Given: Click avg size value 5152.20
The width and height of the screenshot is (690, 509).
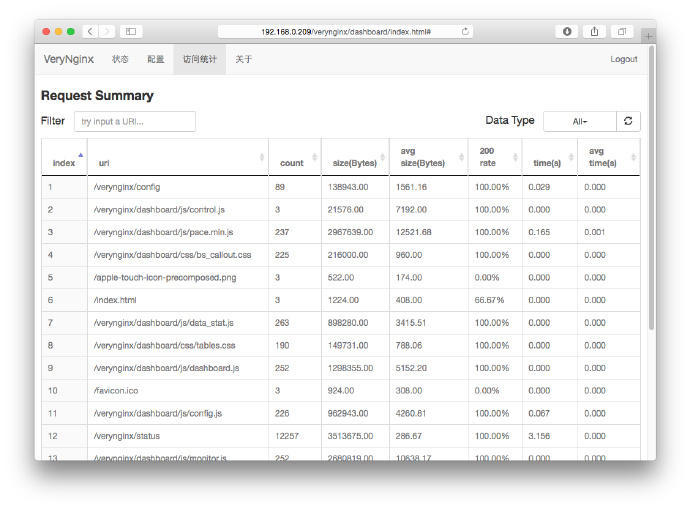Looking at the screenshot, I should [x=411, y=368].
